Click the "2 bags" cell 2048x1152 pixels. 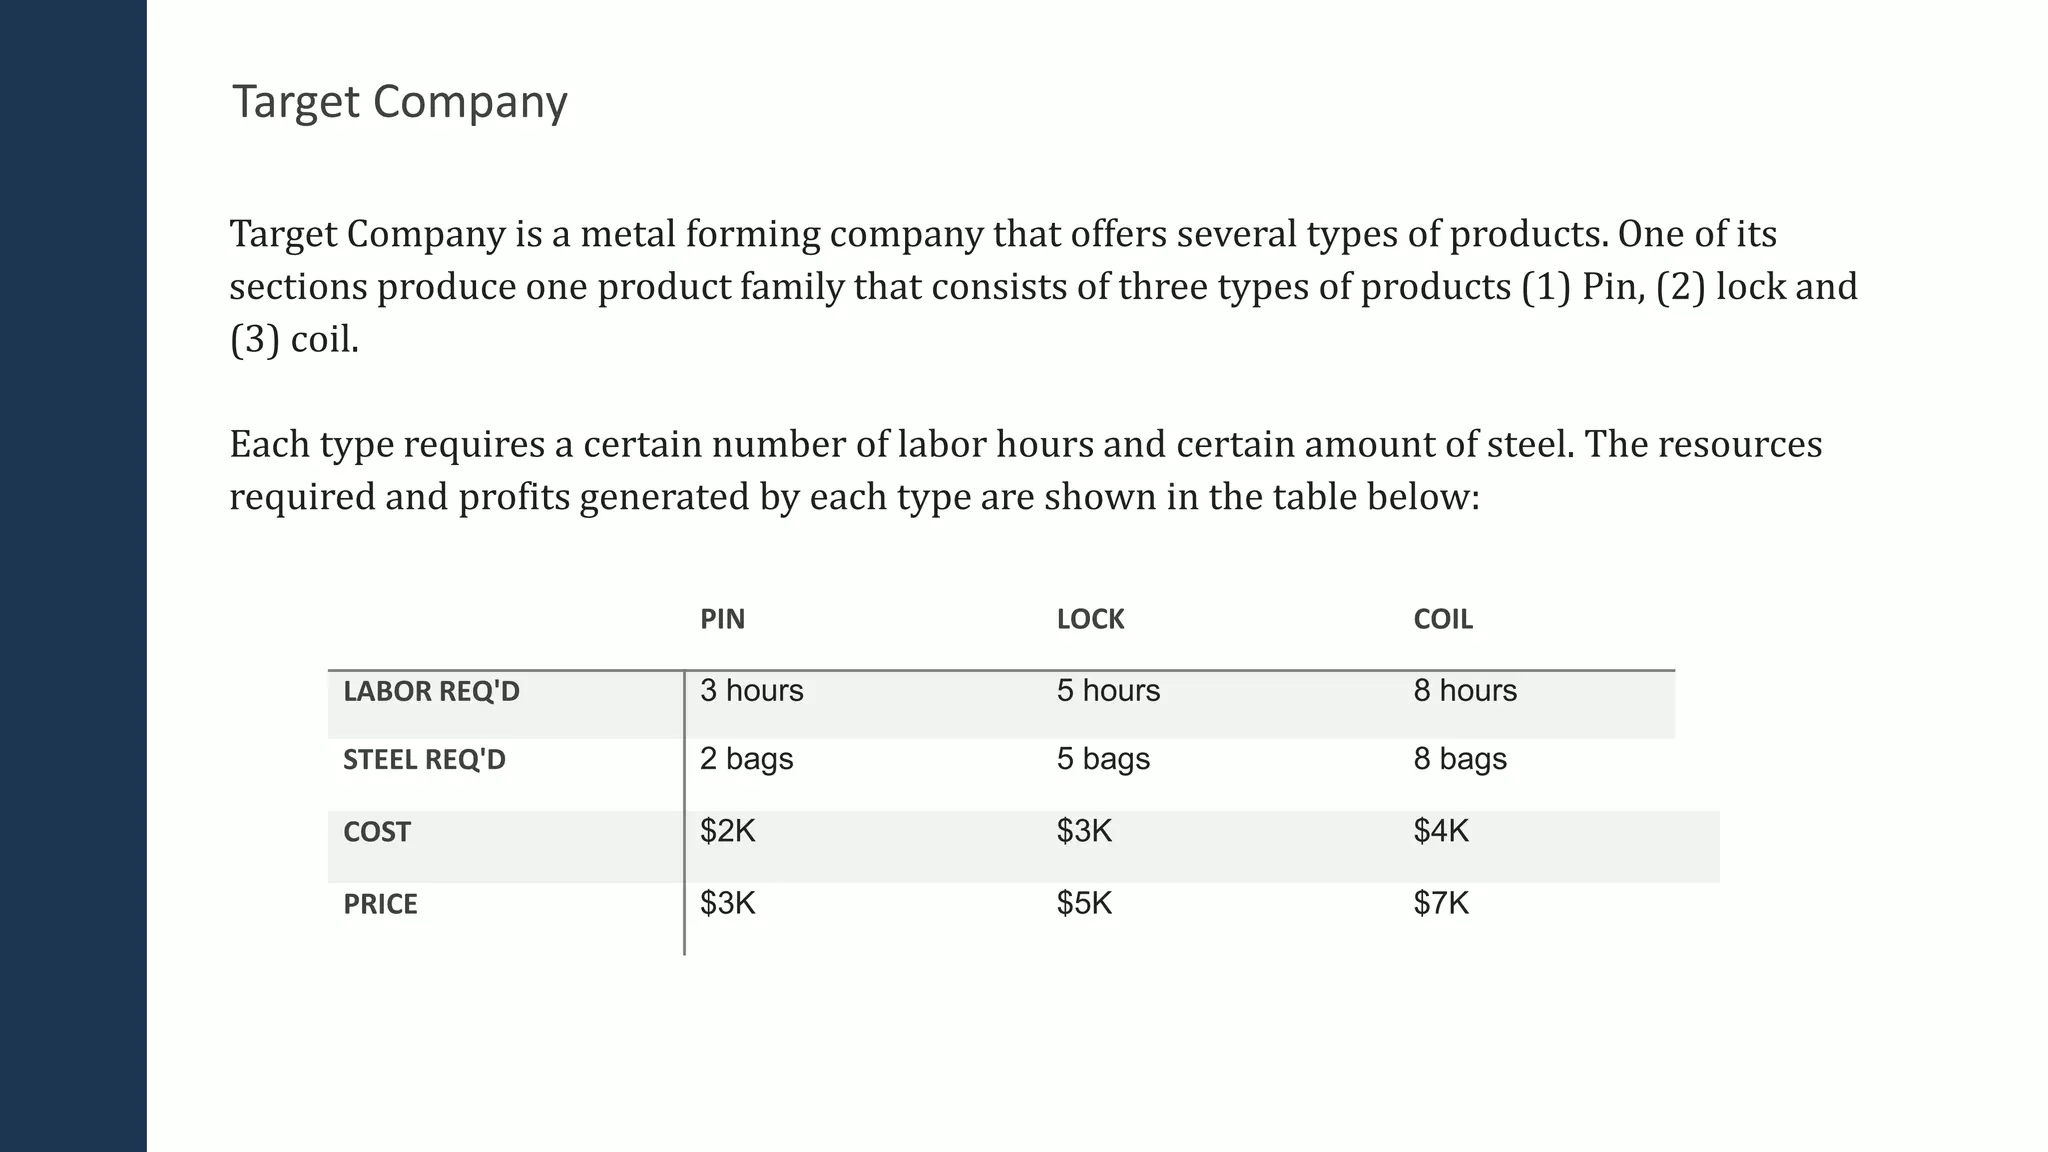[746, 759]
